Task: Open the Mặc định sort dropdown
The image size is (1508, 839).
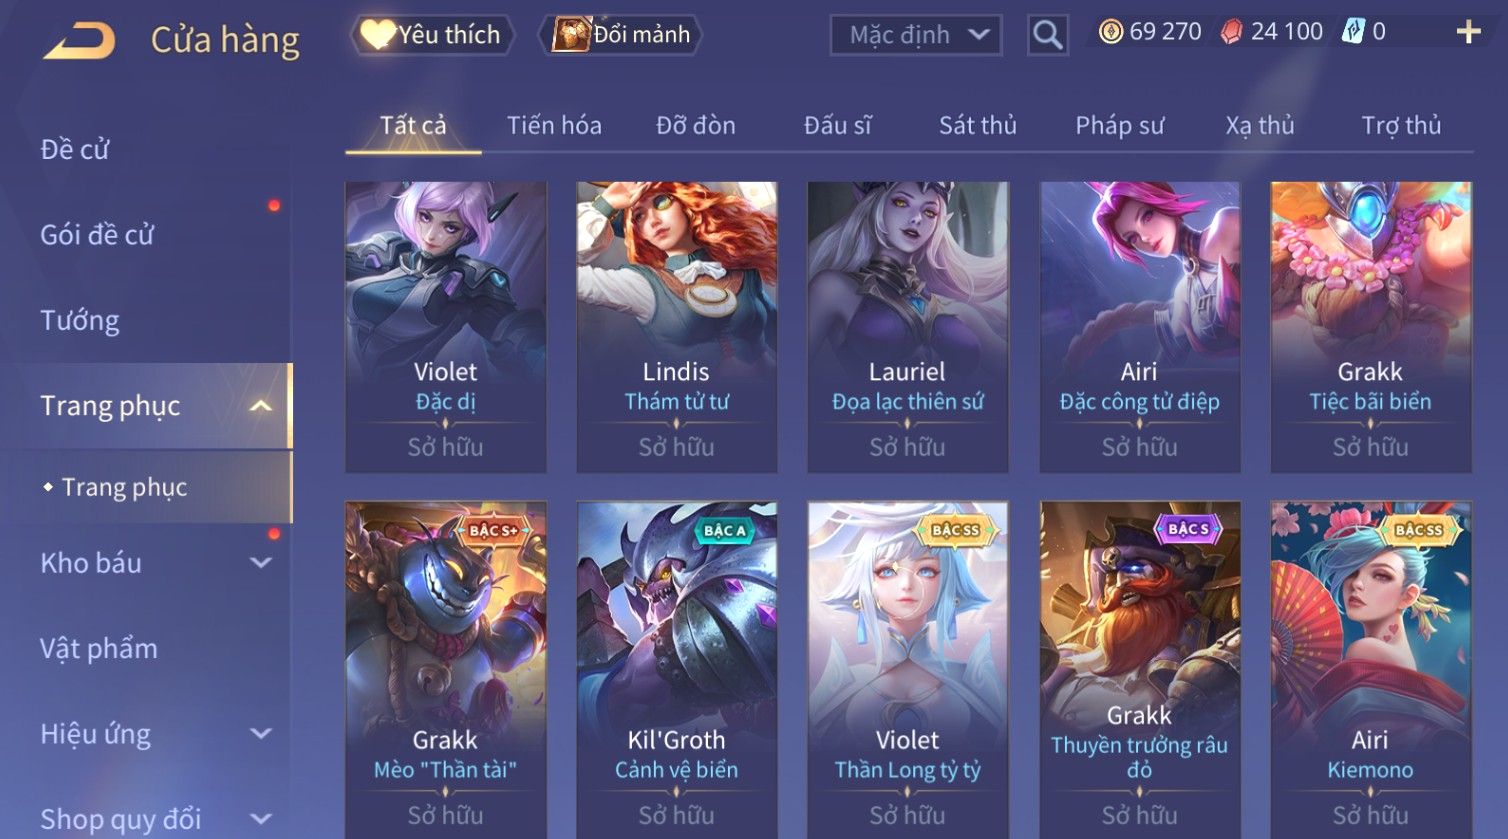Action: [916, 35]
